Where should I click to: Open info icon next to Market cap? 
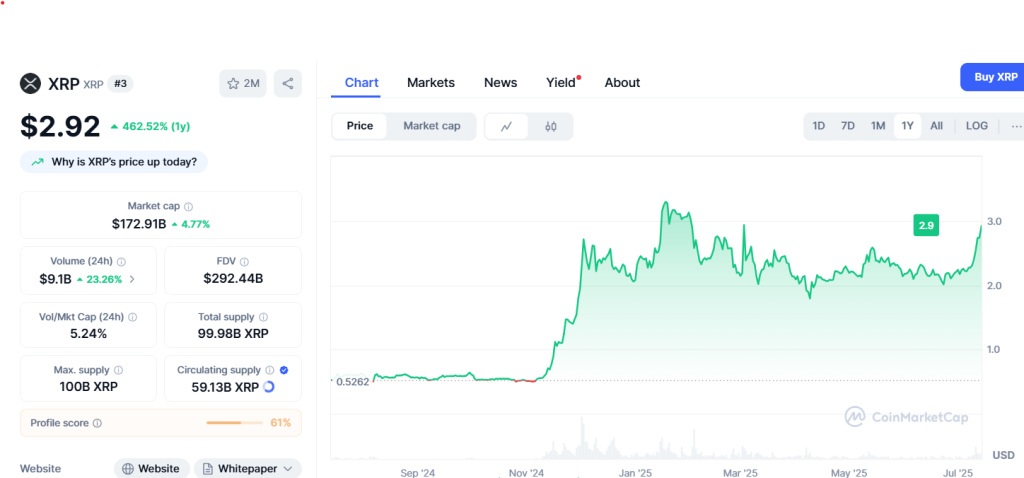click(189, 206)
